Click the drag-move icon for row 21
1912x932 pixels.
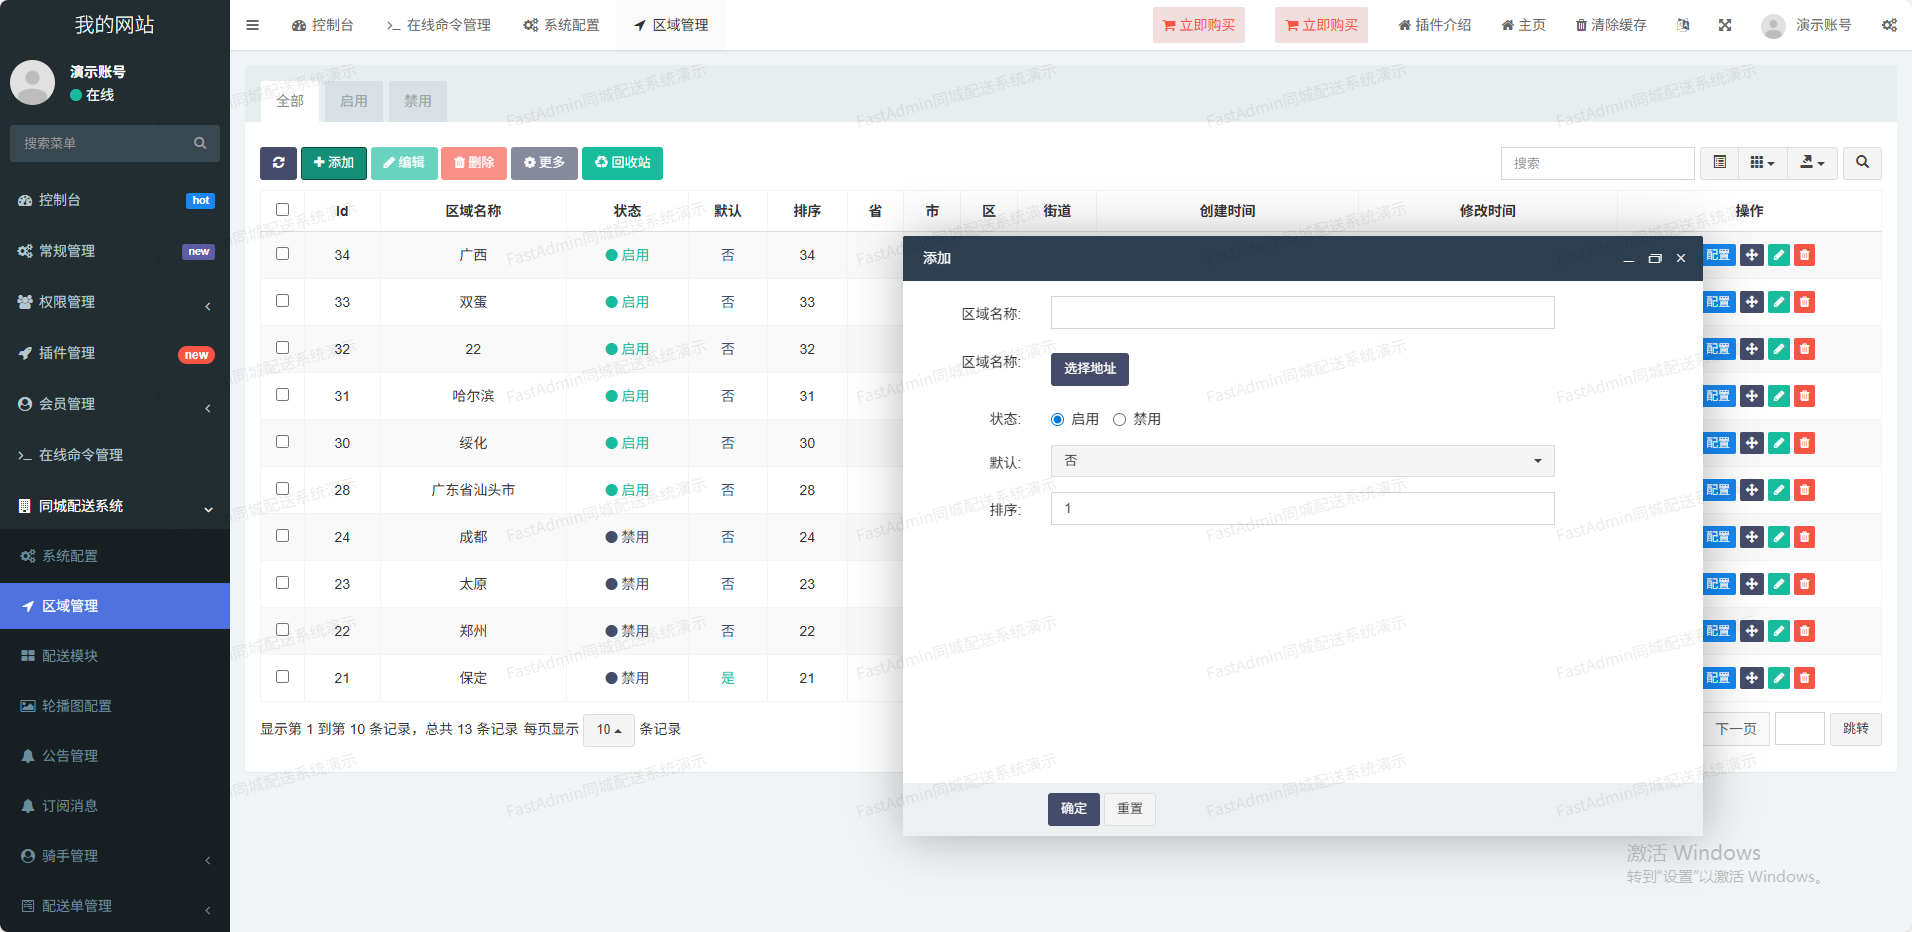tap(1751, 678)
